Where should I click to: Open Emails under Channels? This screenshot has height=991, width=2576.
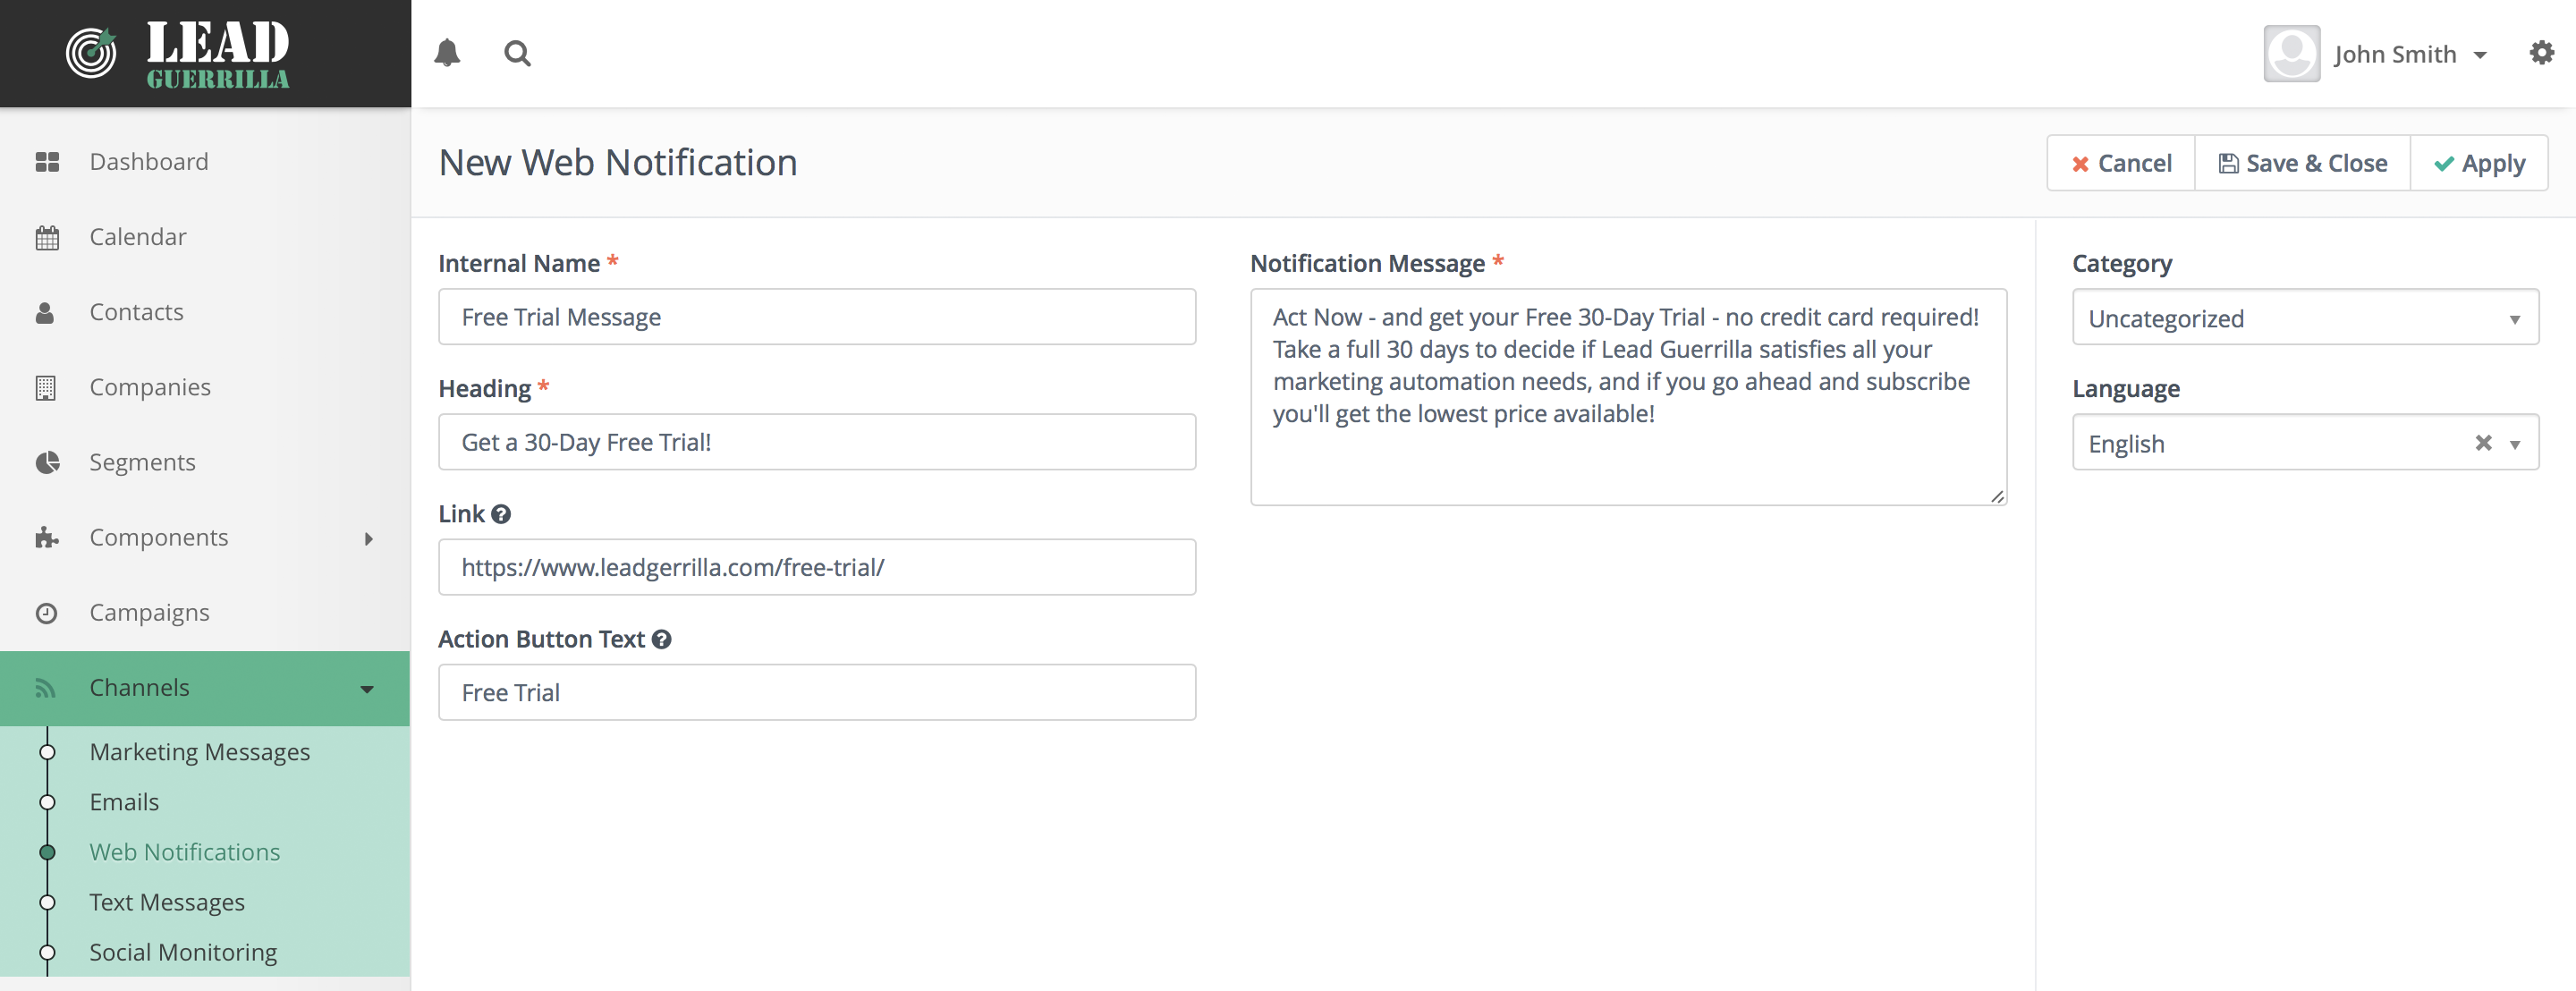click(124, 802)
